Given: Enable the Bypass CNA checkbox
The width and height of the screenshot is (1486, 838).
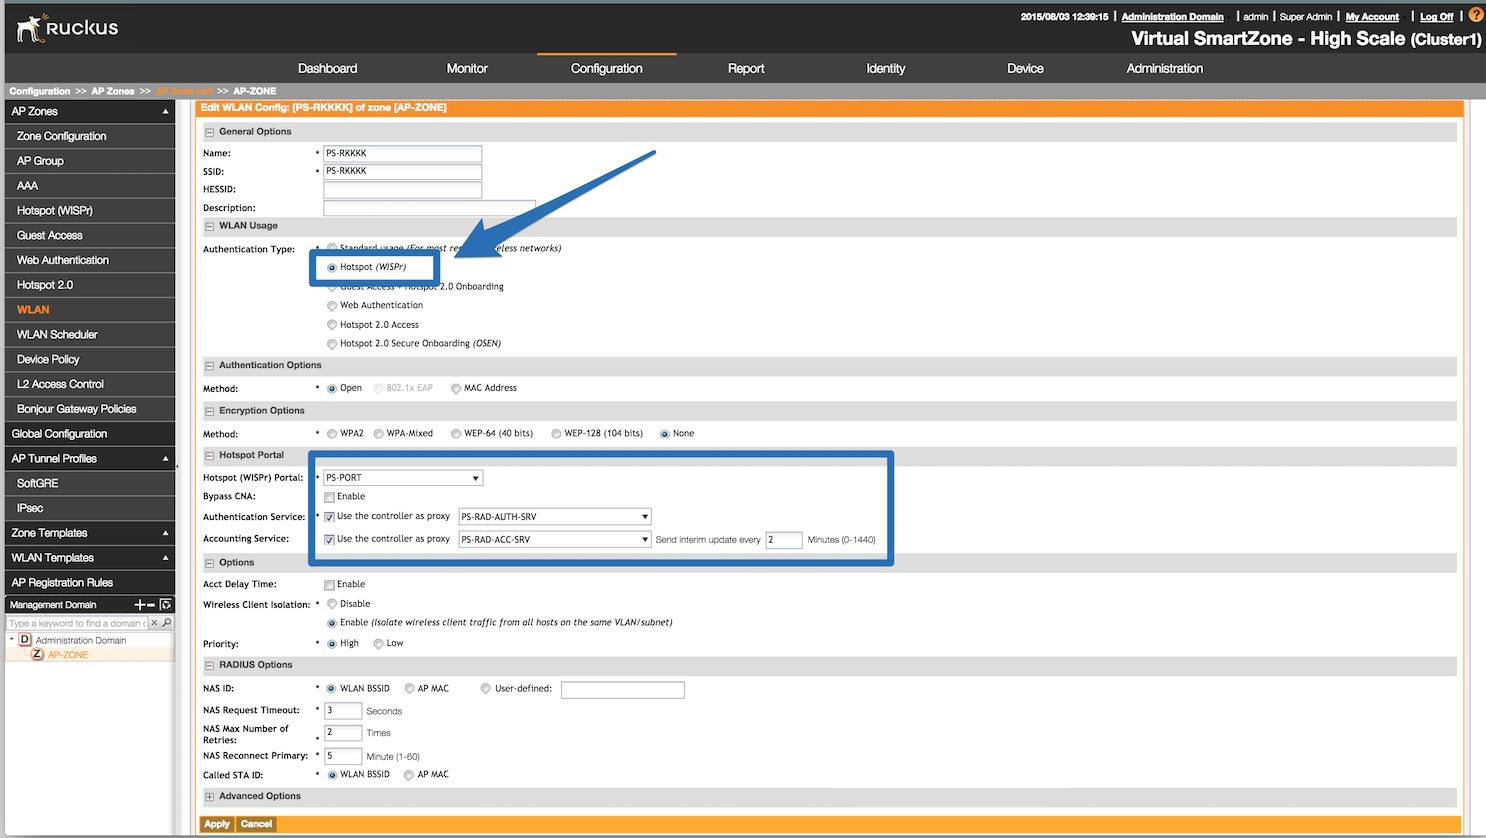Looking at the screenshot, I should click(x=329, y=497).
